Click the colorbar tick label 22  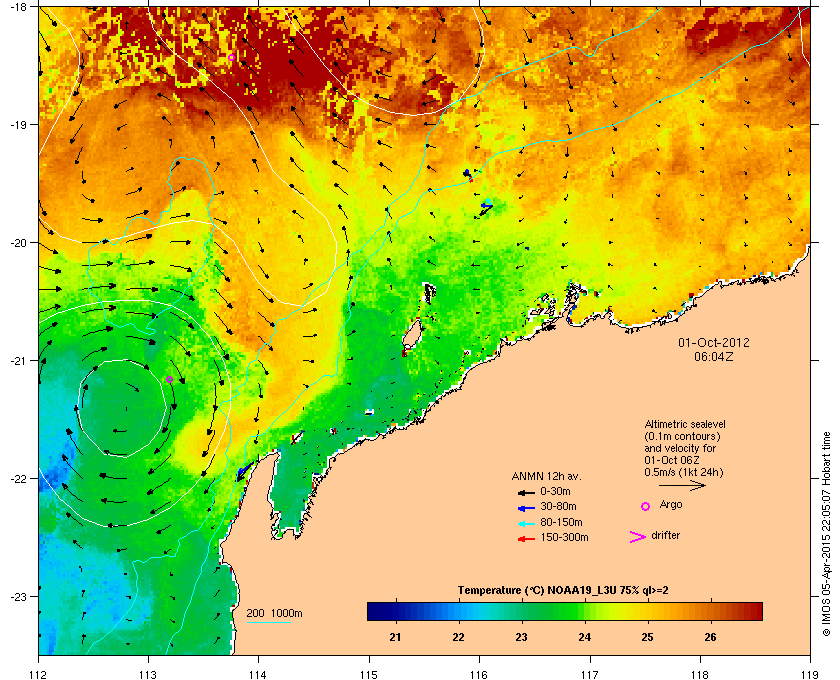click(x=458, y=637)
